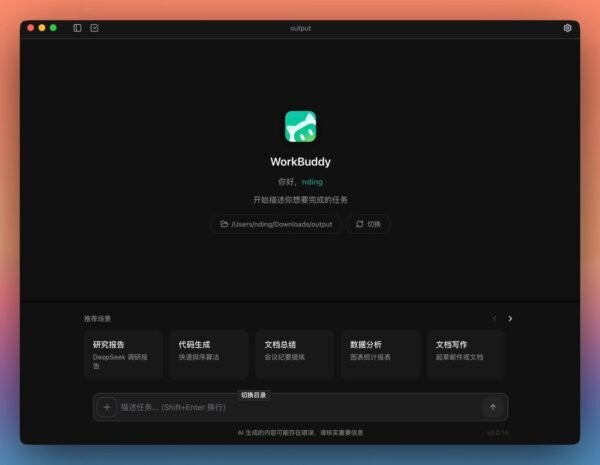Maximize window with green button

[x=53, y=28]
